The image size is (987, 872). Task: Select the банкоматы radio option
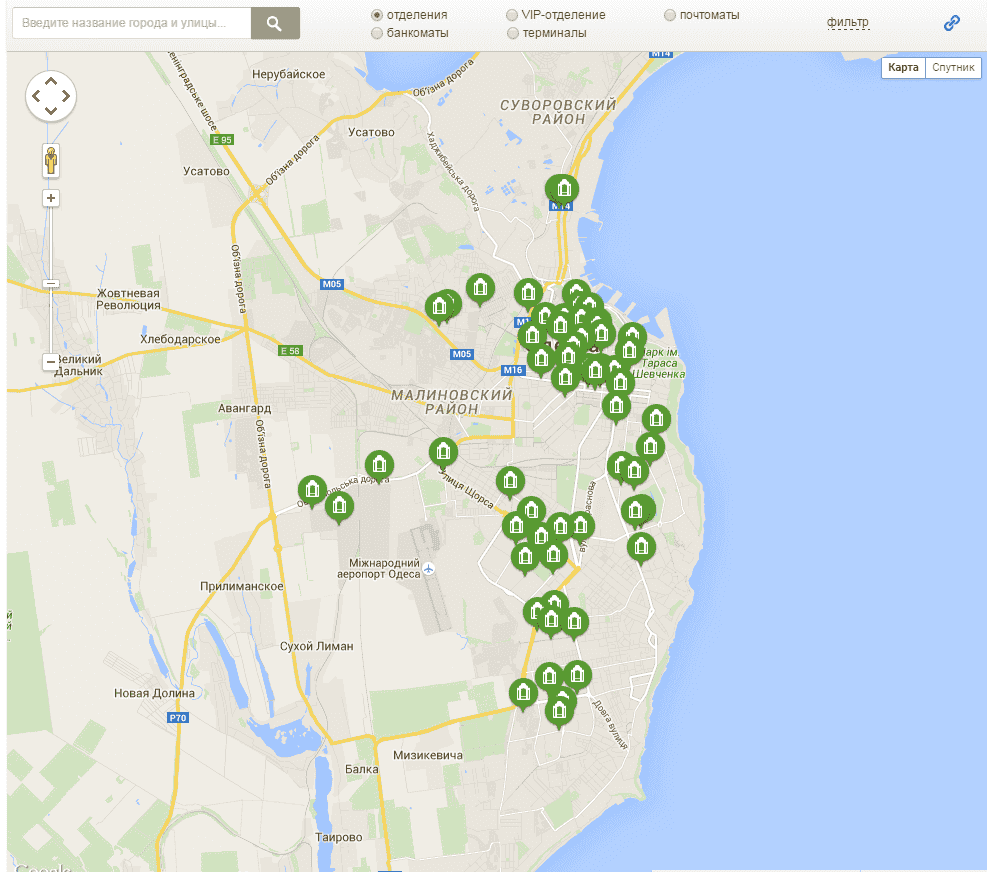pos(377,33)
